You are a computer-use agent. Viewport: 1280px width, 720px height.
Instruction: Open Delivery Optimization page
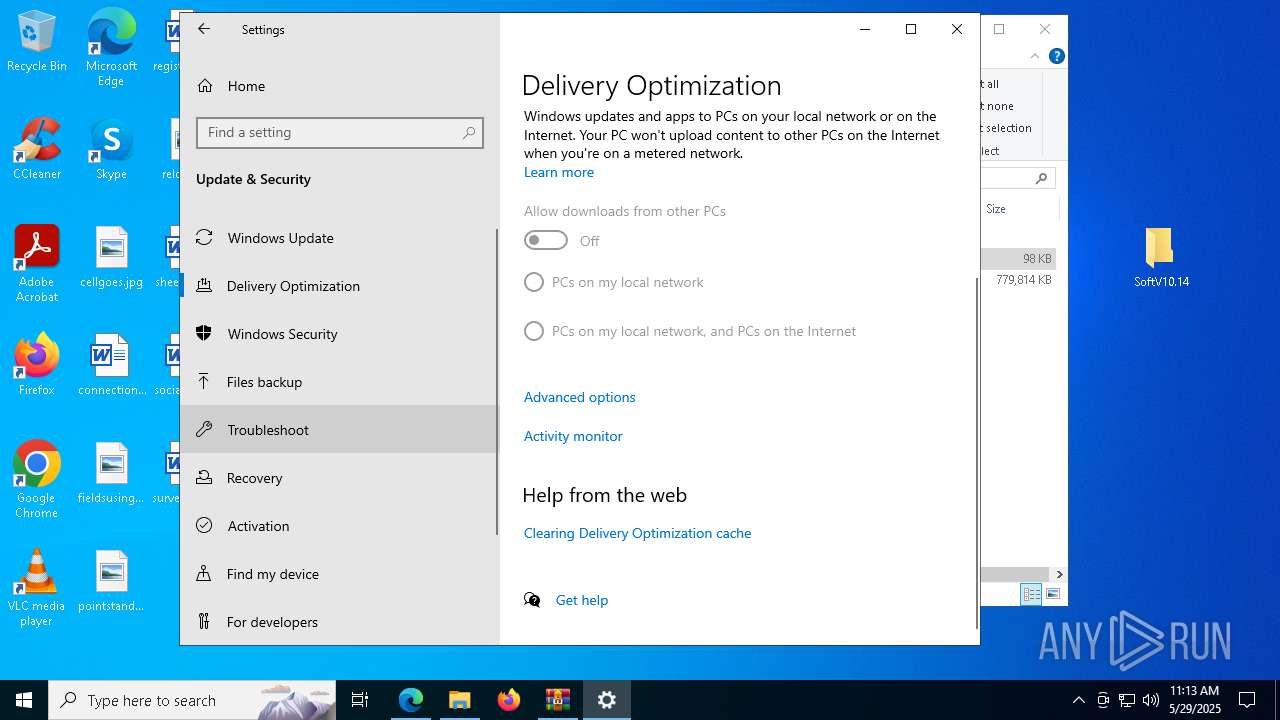338,286
